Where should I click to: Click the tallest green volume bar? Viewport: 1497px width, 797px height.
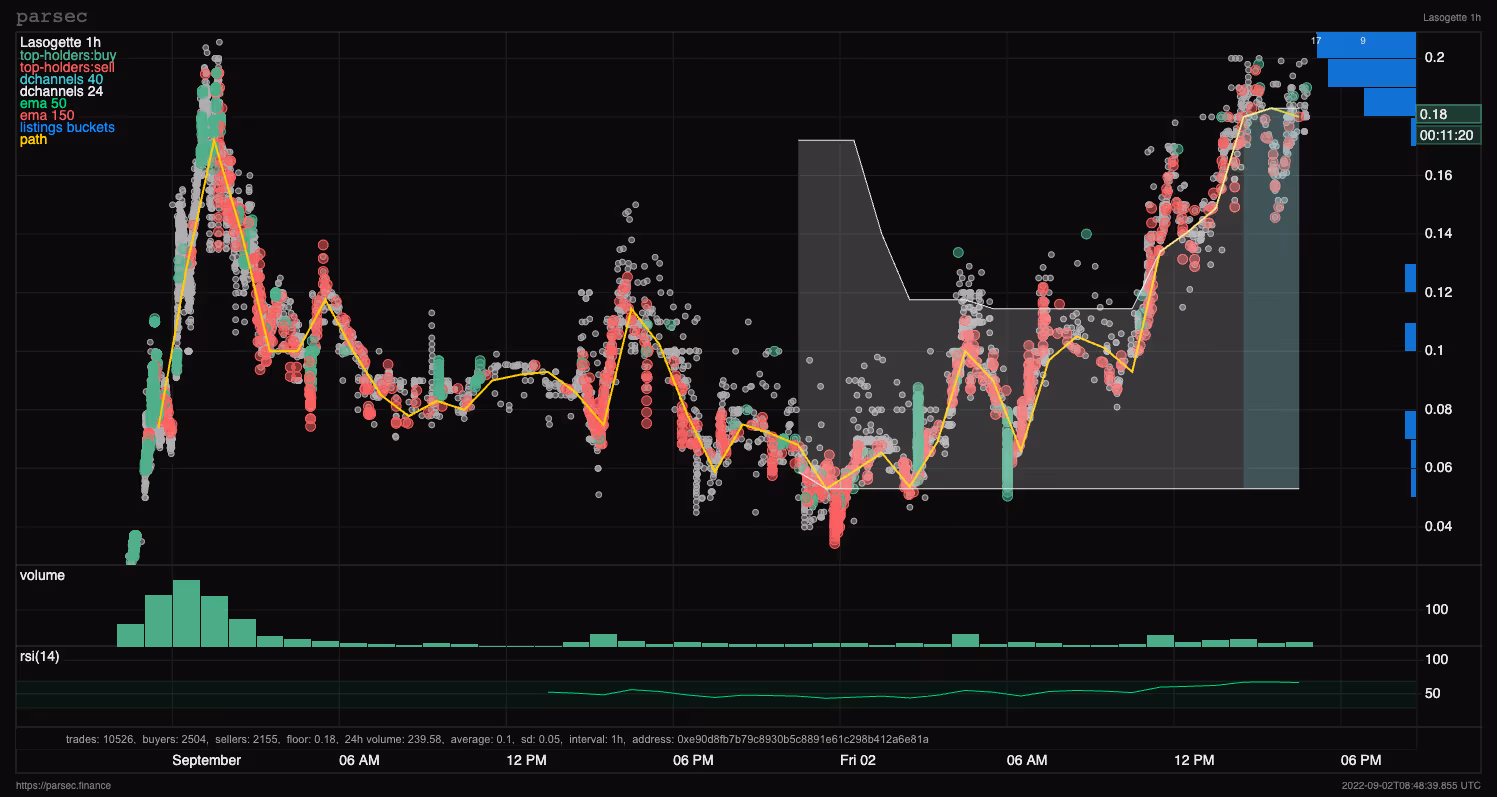tap(187, 613)
